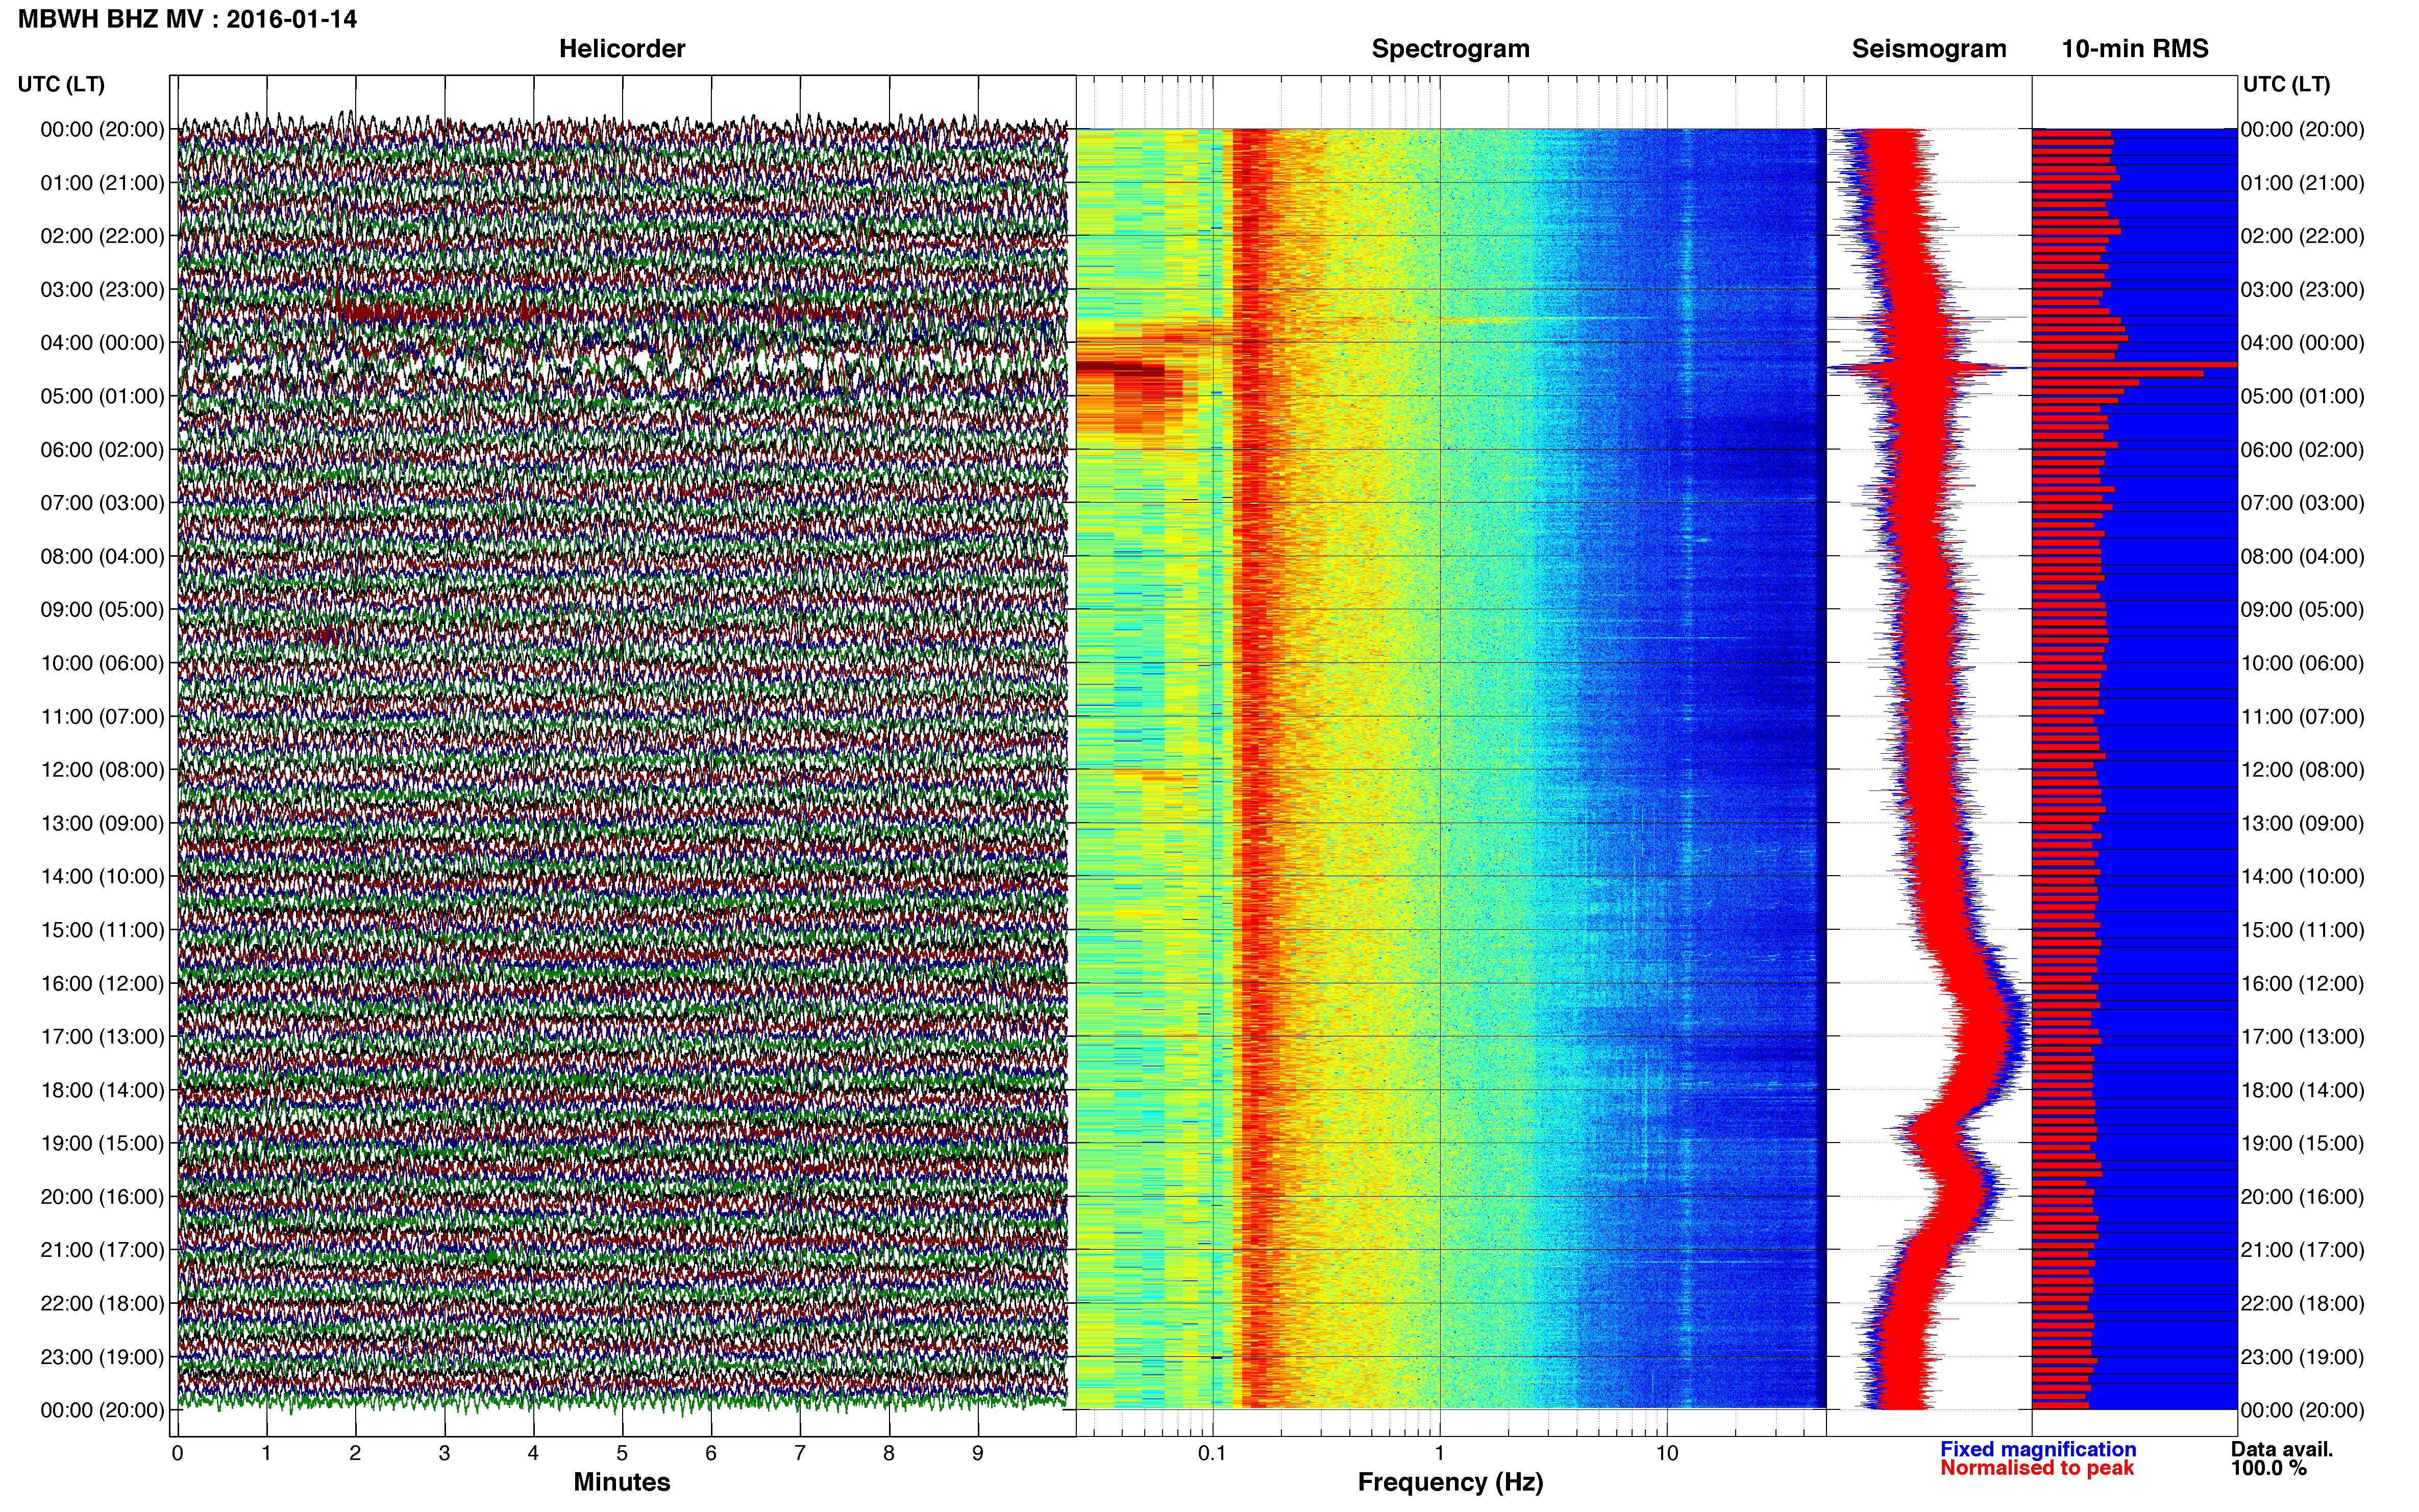Select the 'Spectrogram' panel heading
This screenshot has height=1512, width=2419.
[x=1450, y=49]
